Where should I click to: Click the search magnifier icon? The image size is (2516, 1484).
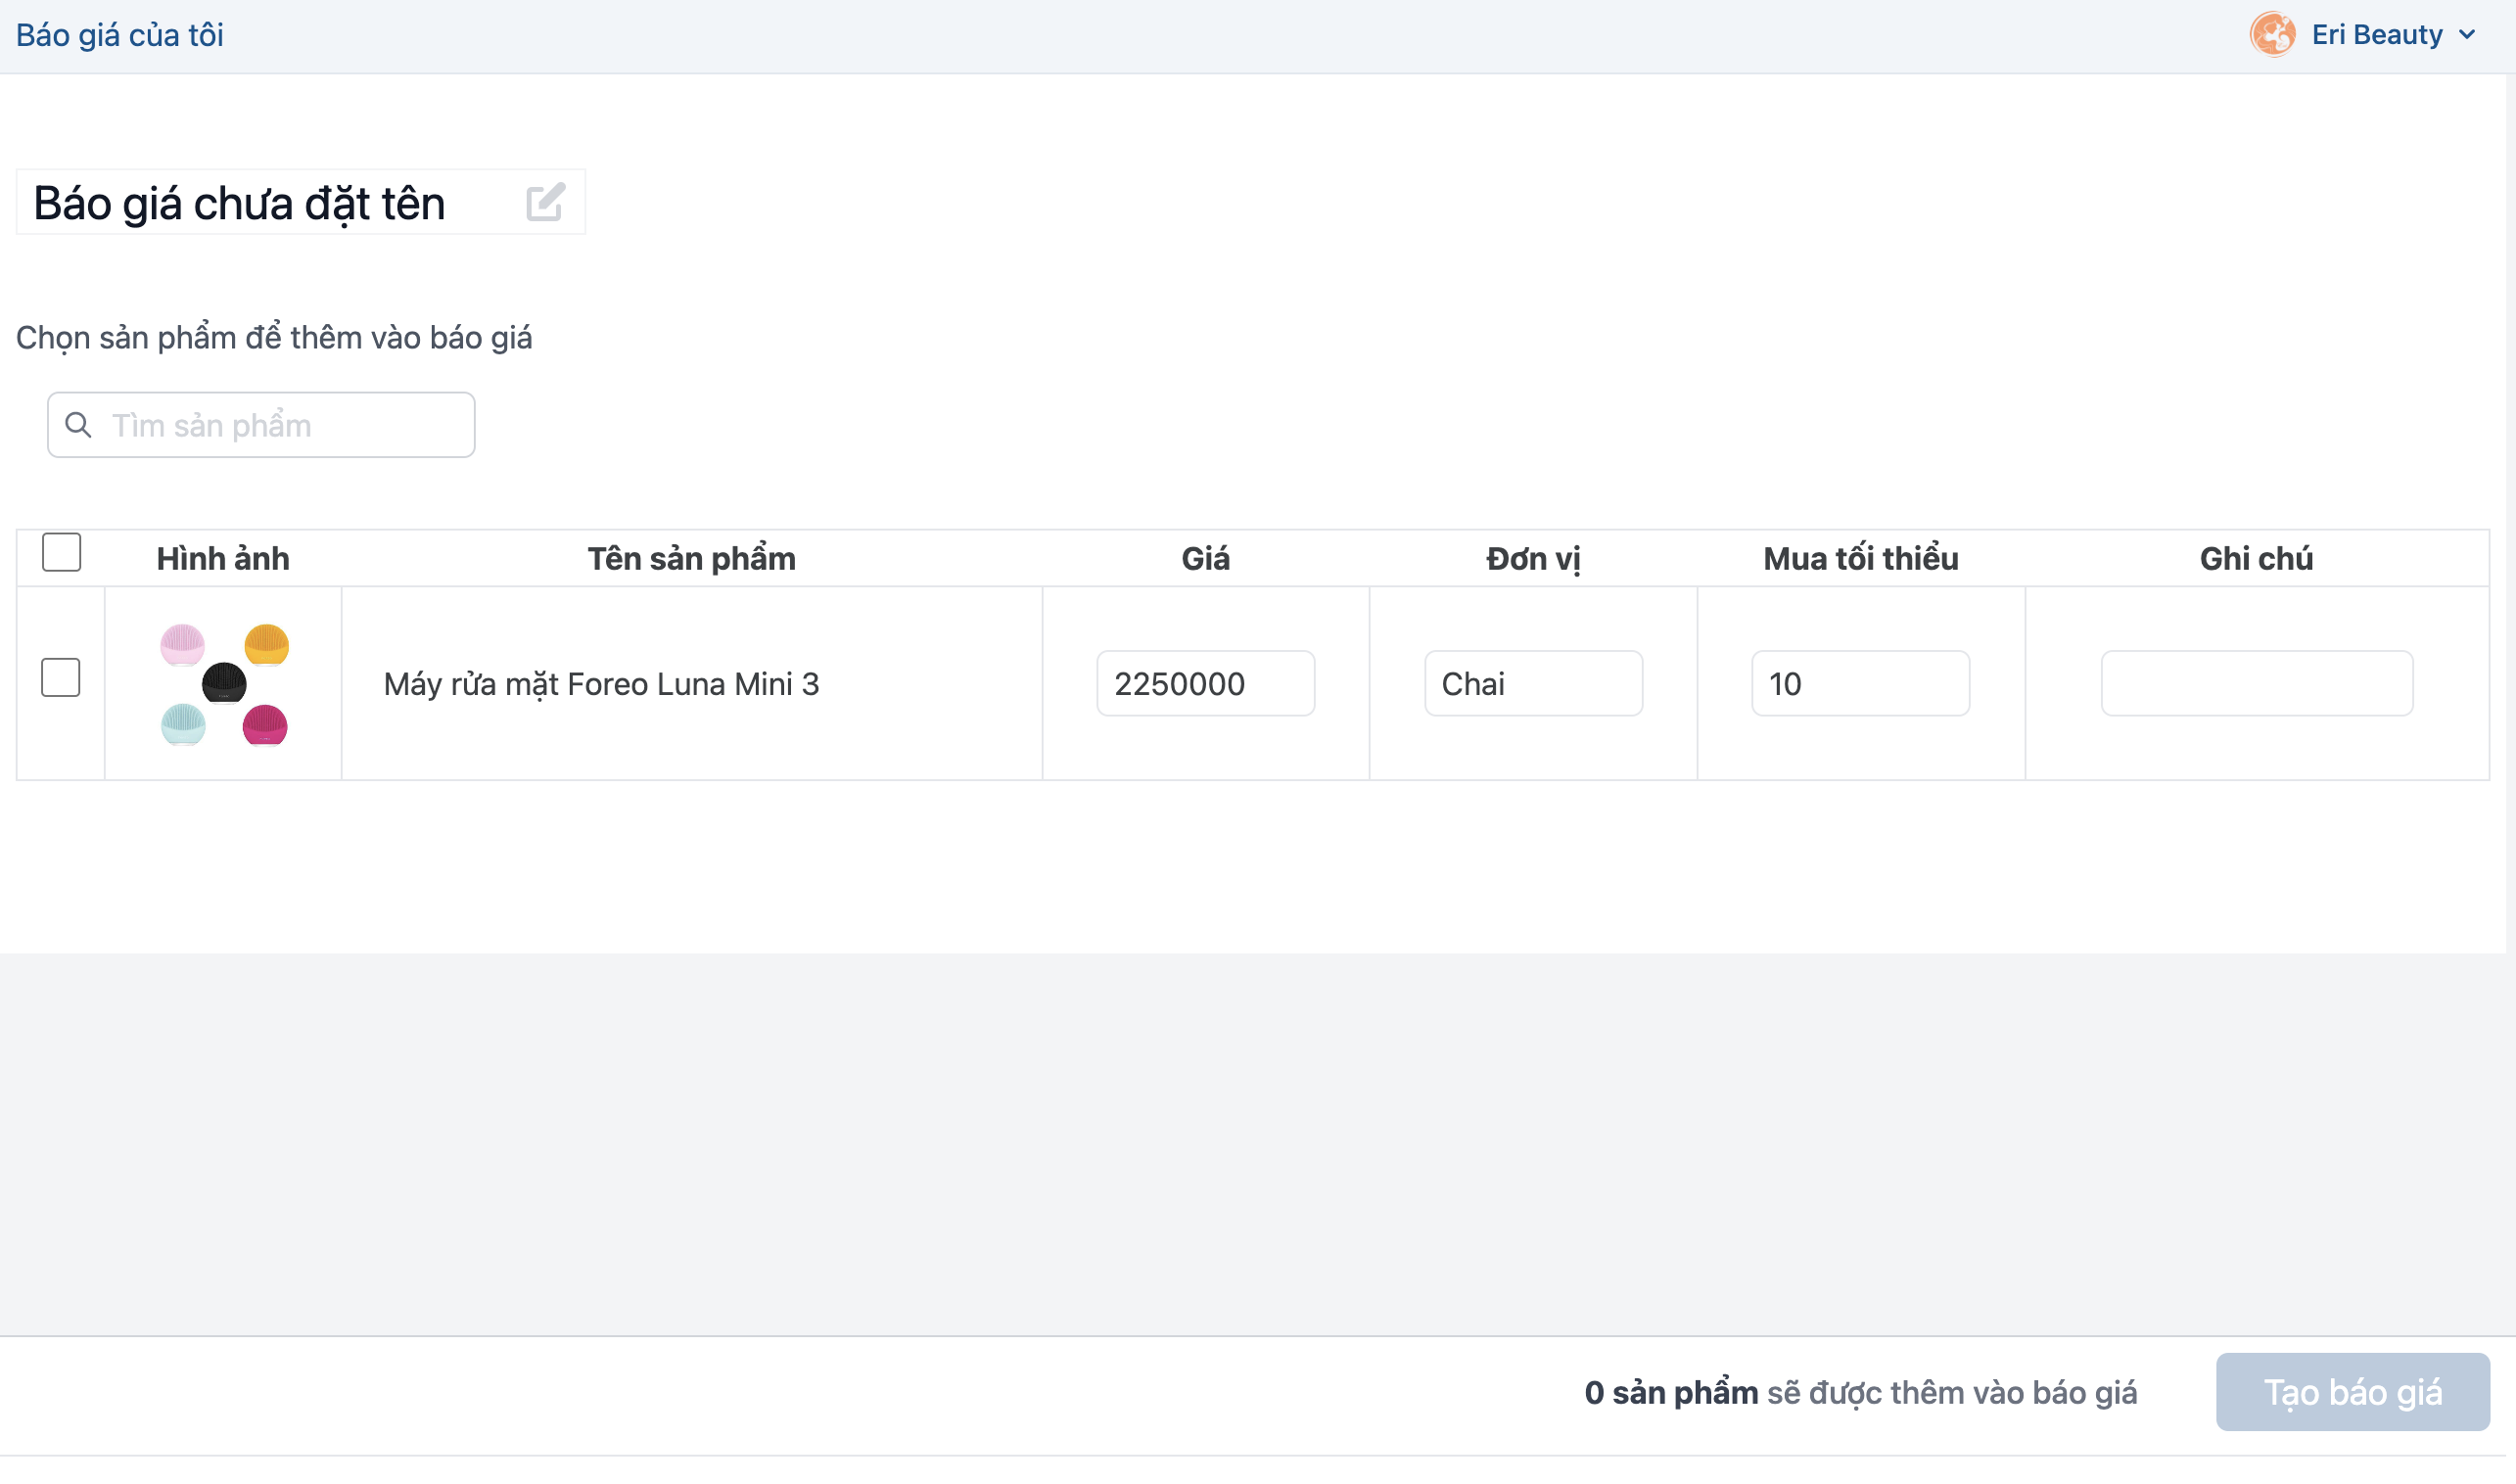tap(78, 425)
